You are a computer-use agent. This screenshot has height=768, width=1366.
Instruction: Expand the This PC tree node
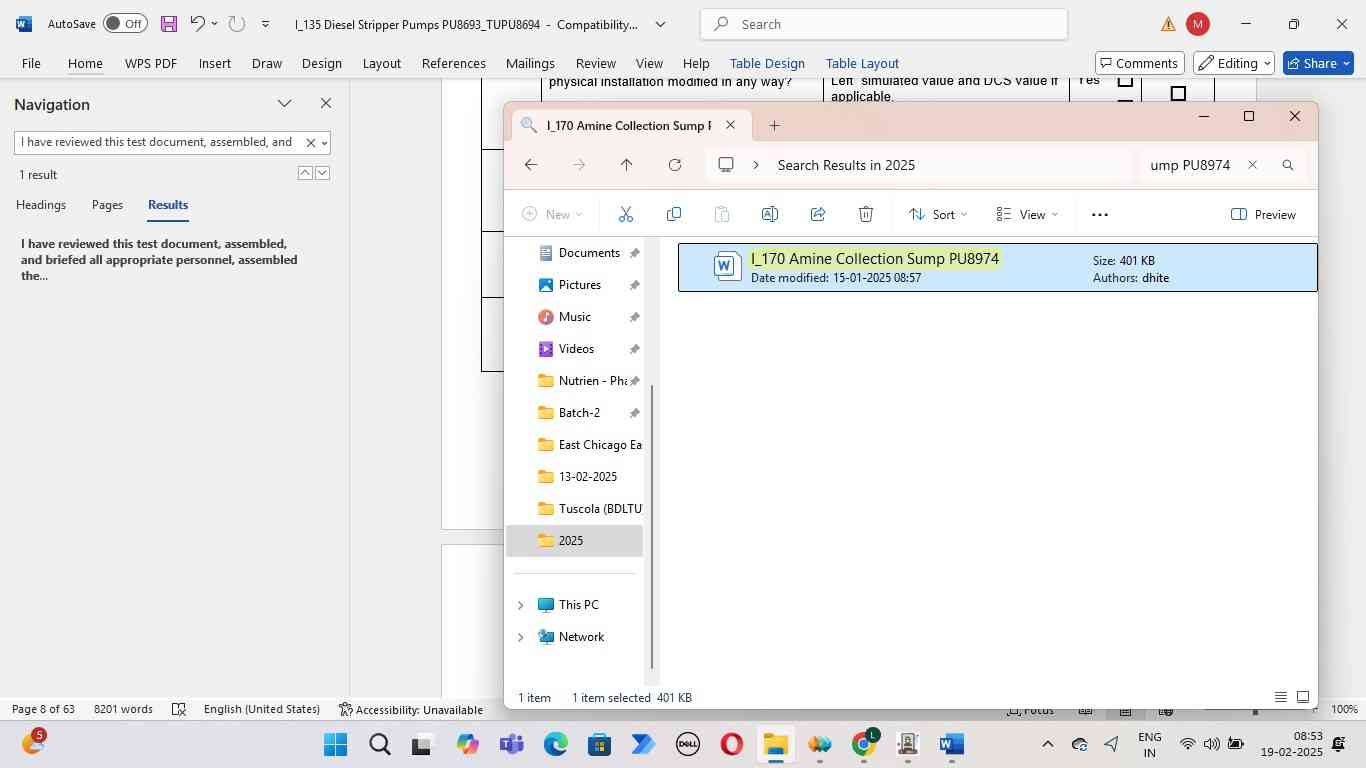(x=520, y=605)
